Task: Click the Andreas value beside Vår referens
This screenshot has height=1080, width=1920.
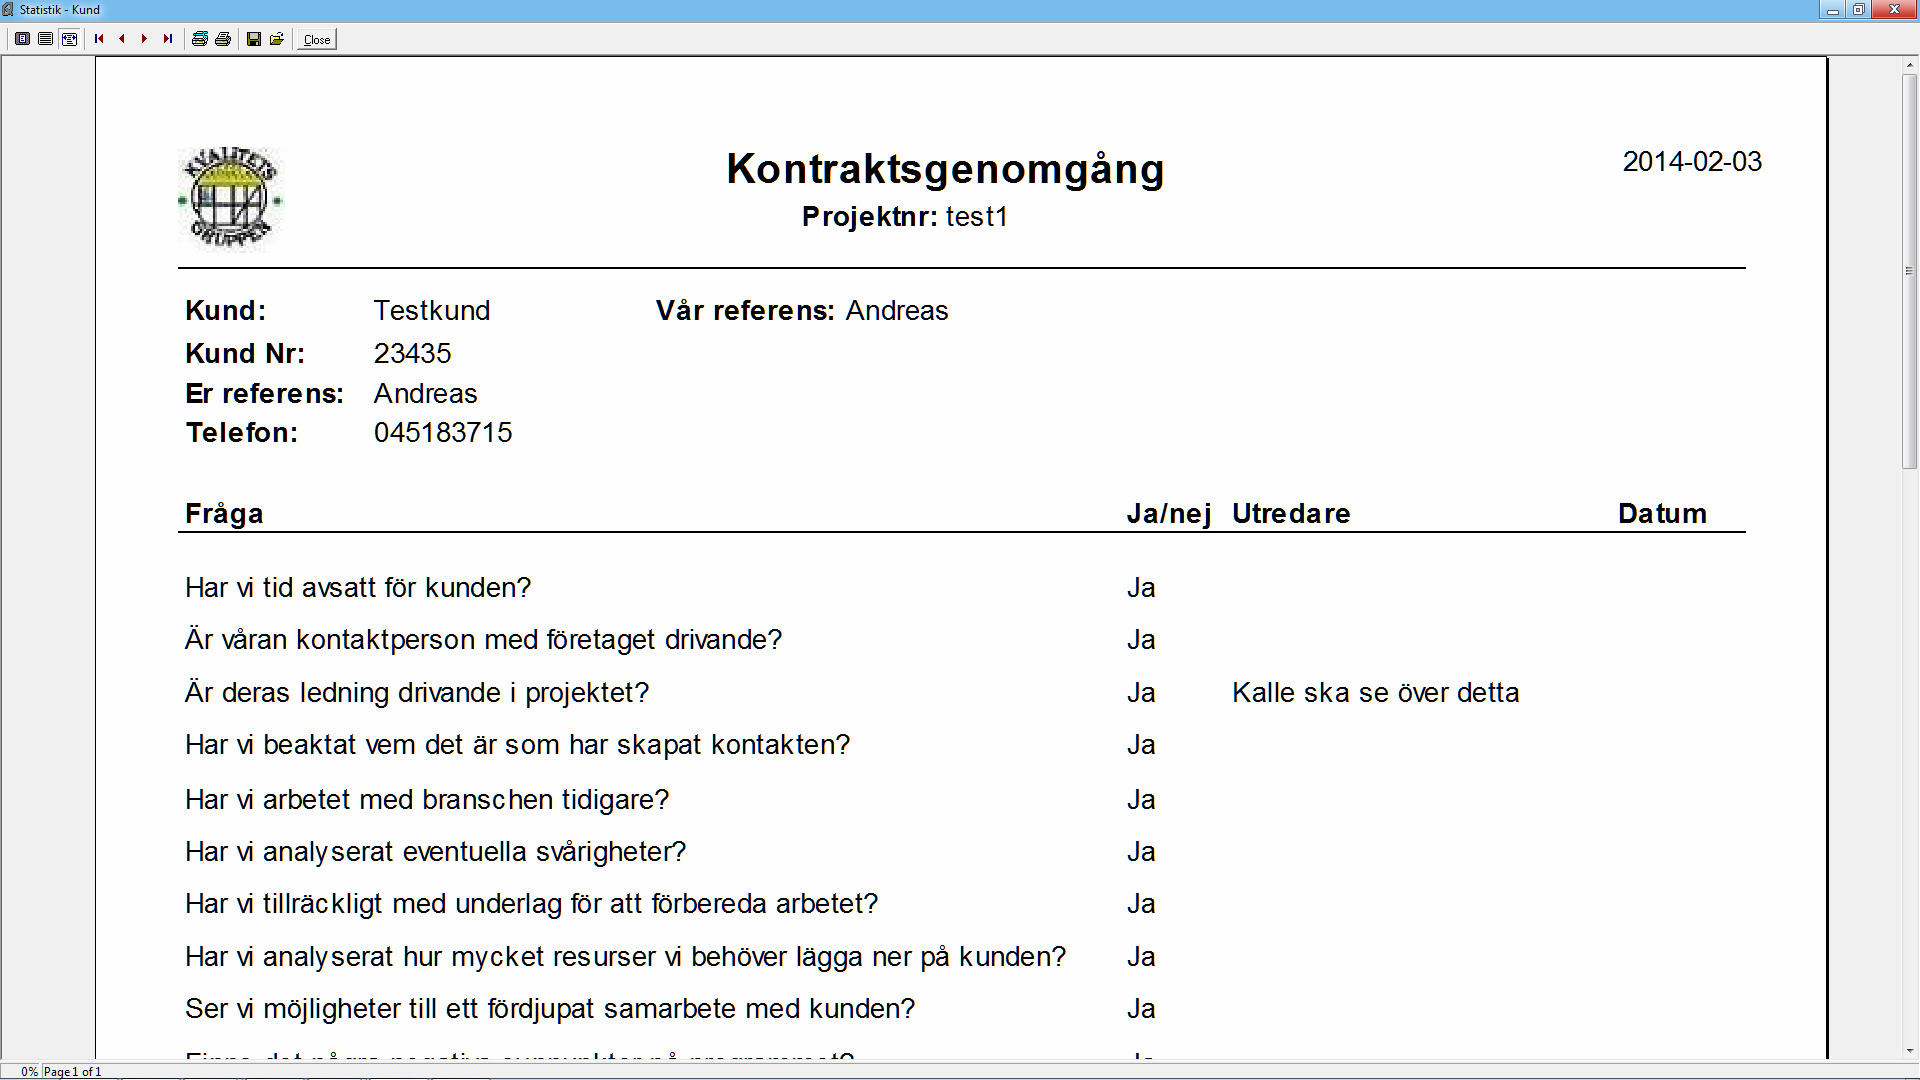Action: click(897, 310)
